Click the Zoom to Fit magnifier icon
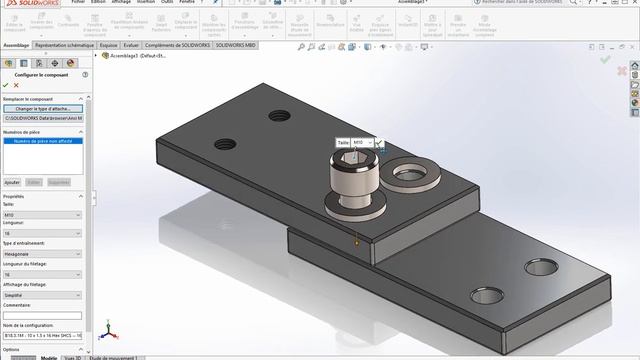The height and width of the screenshot is (360, 640). (301, 47)
